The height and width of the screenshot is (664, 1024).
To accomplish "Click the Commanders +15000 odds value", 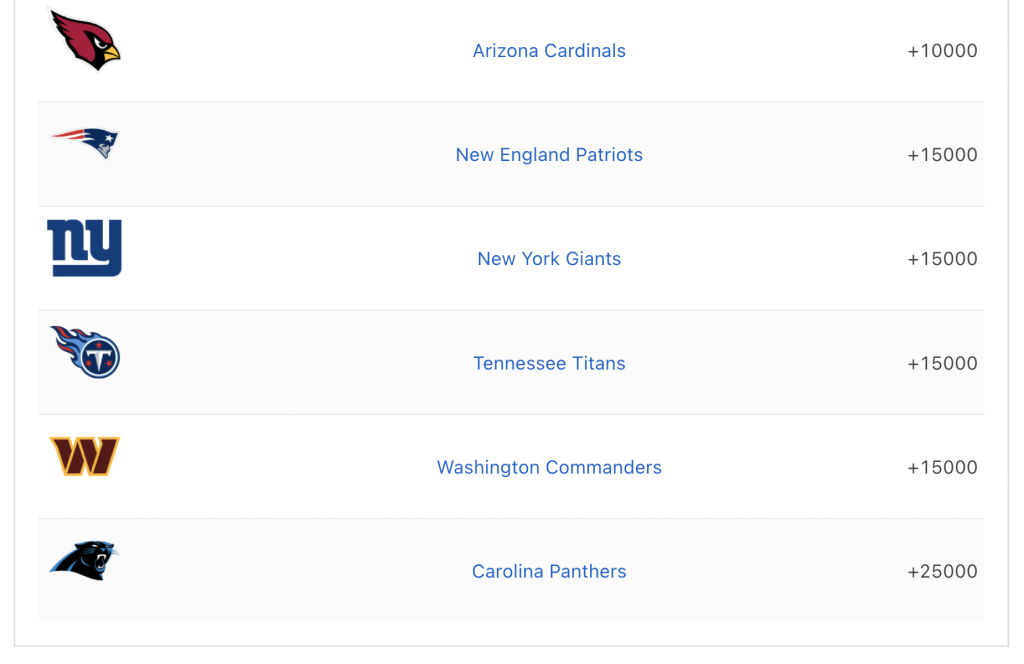I will [942, 467].
